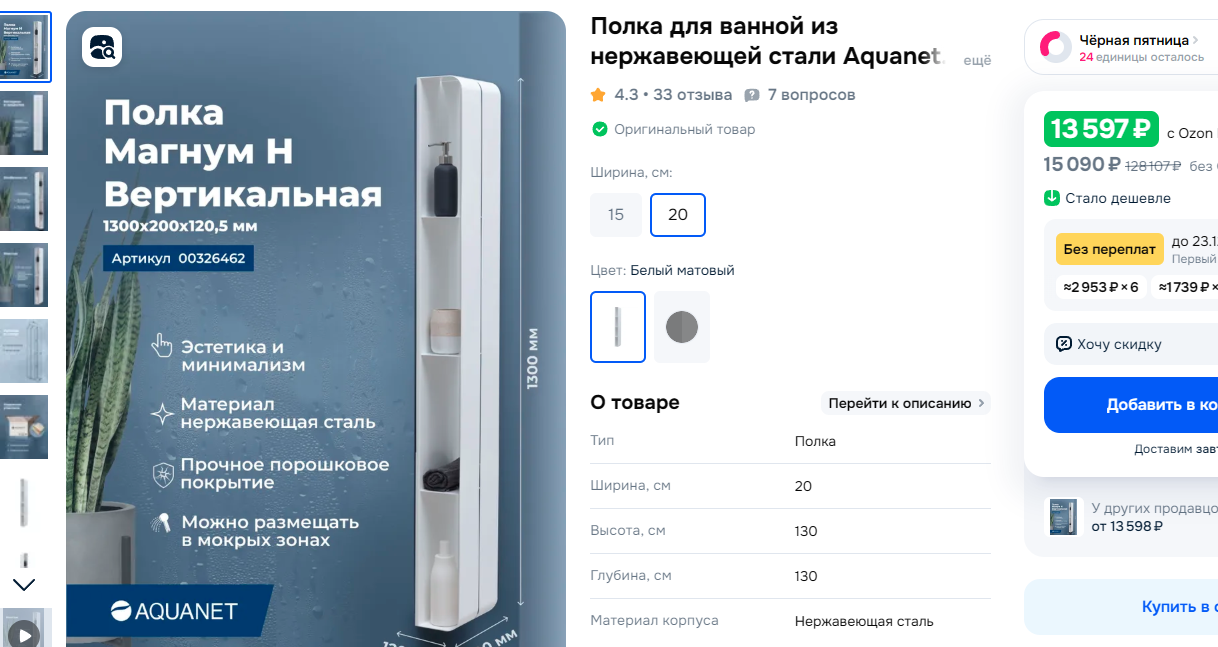Open the questions speech-bubble icon
Screen dimensions: 1218x647
pyautogui.click(x=752, y=95)
